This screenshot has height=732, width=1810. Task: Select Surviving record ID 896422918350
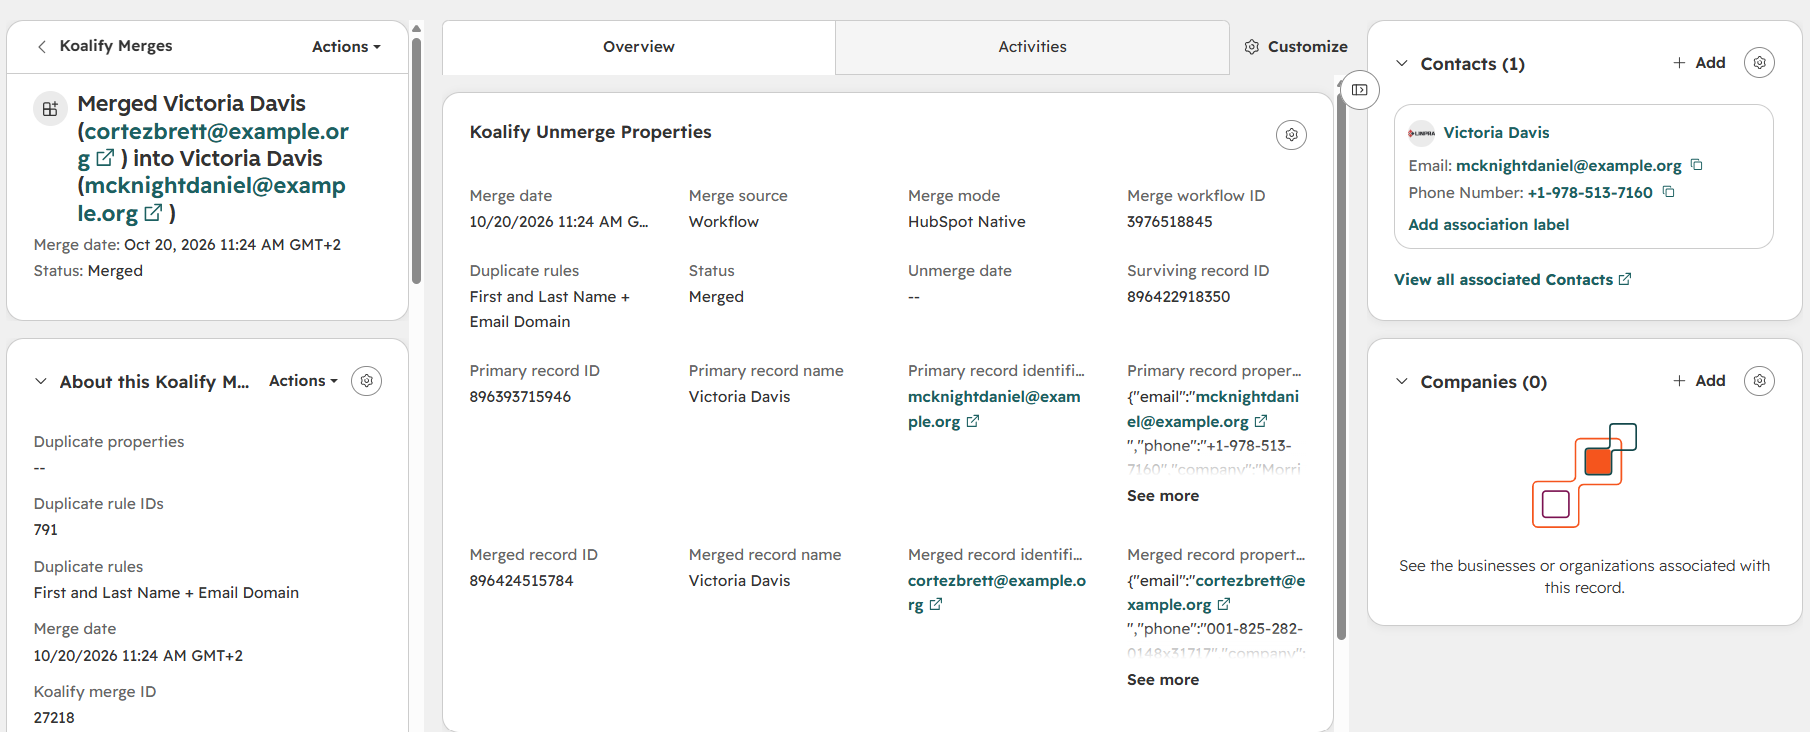point(1178,297)
